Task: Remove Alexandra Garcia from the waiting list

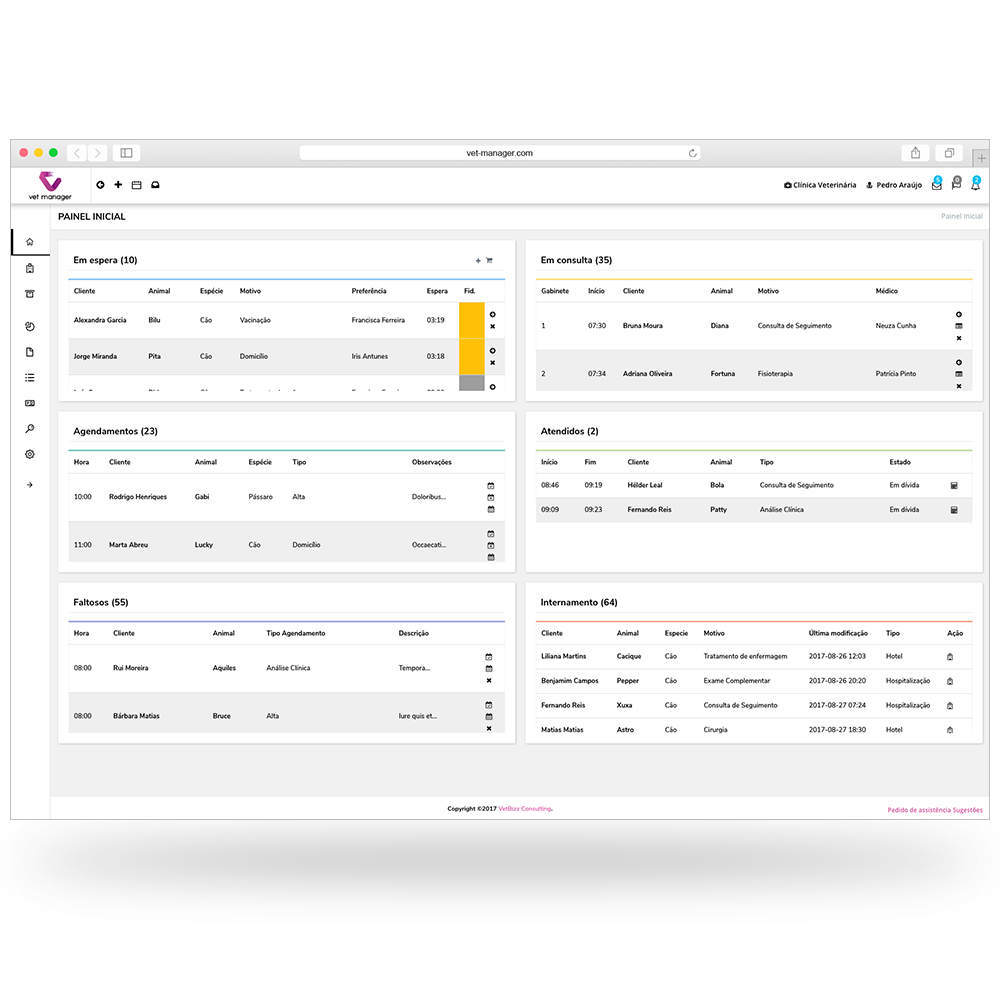Action: [x=492, y=327]
